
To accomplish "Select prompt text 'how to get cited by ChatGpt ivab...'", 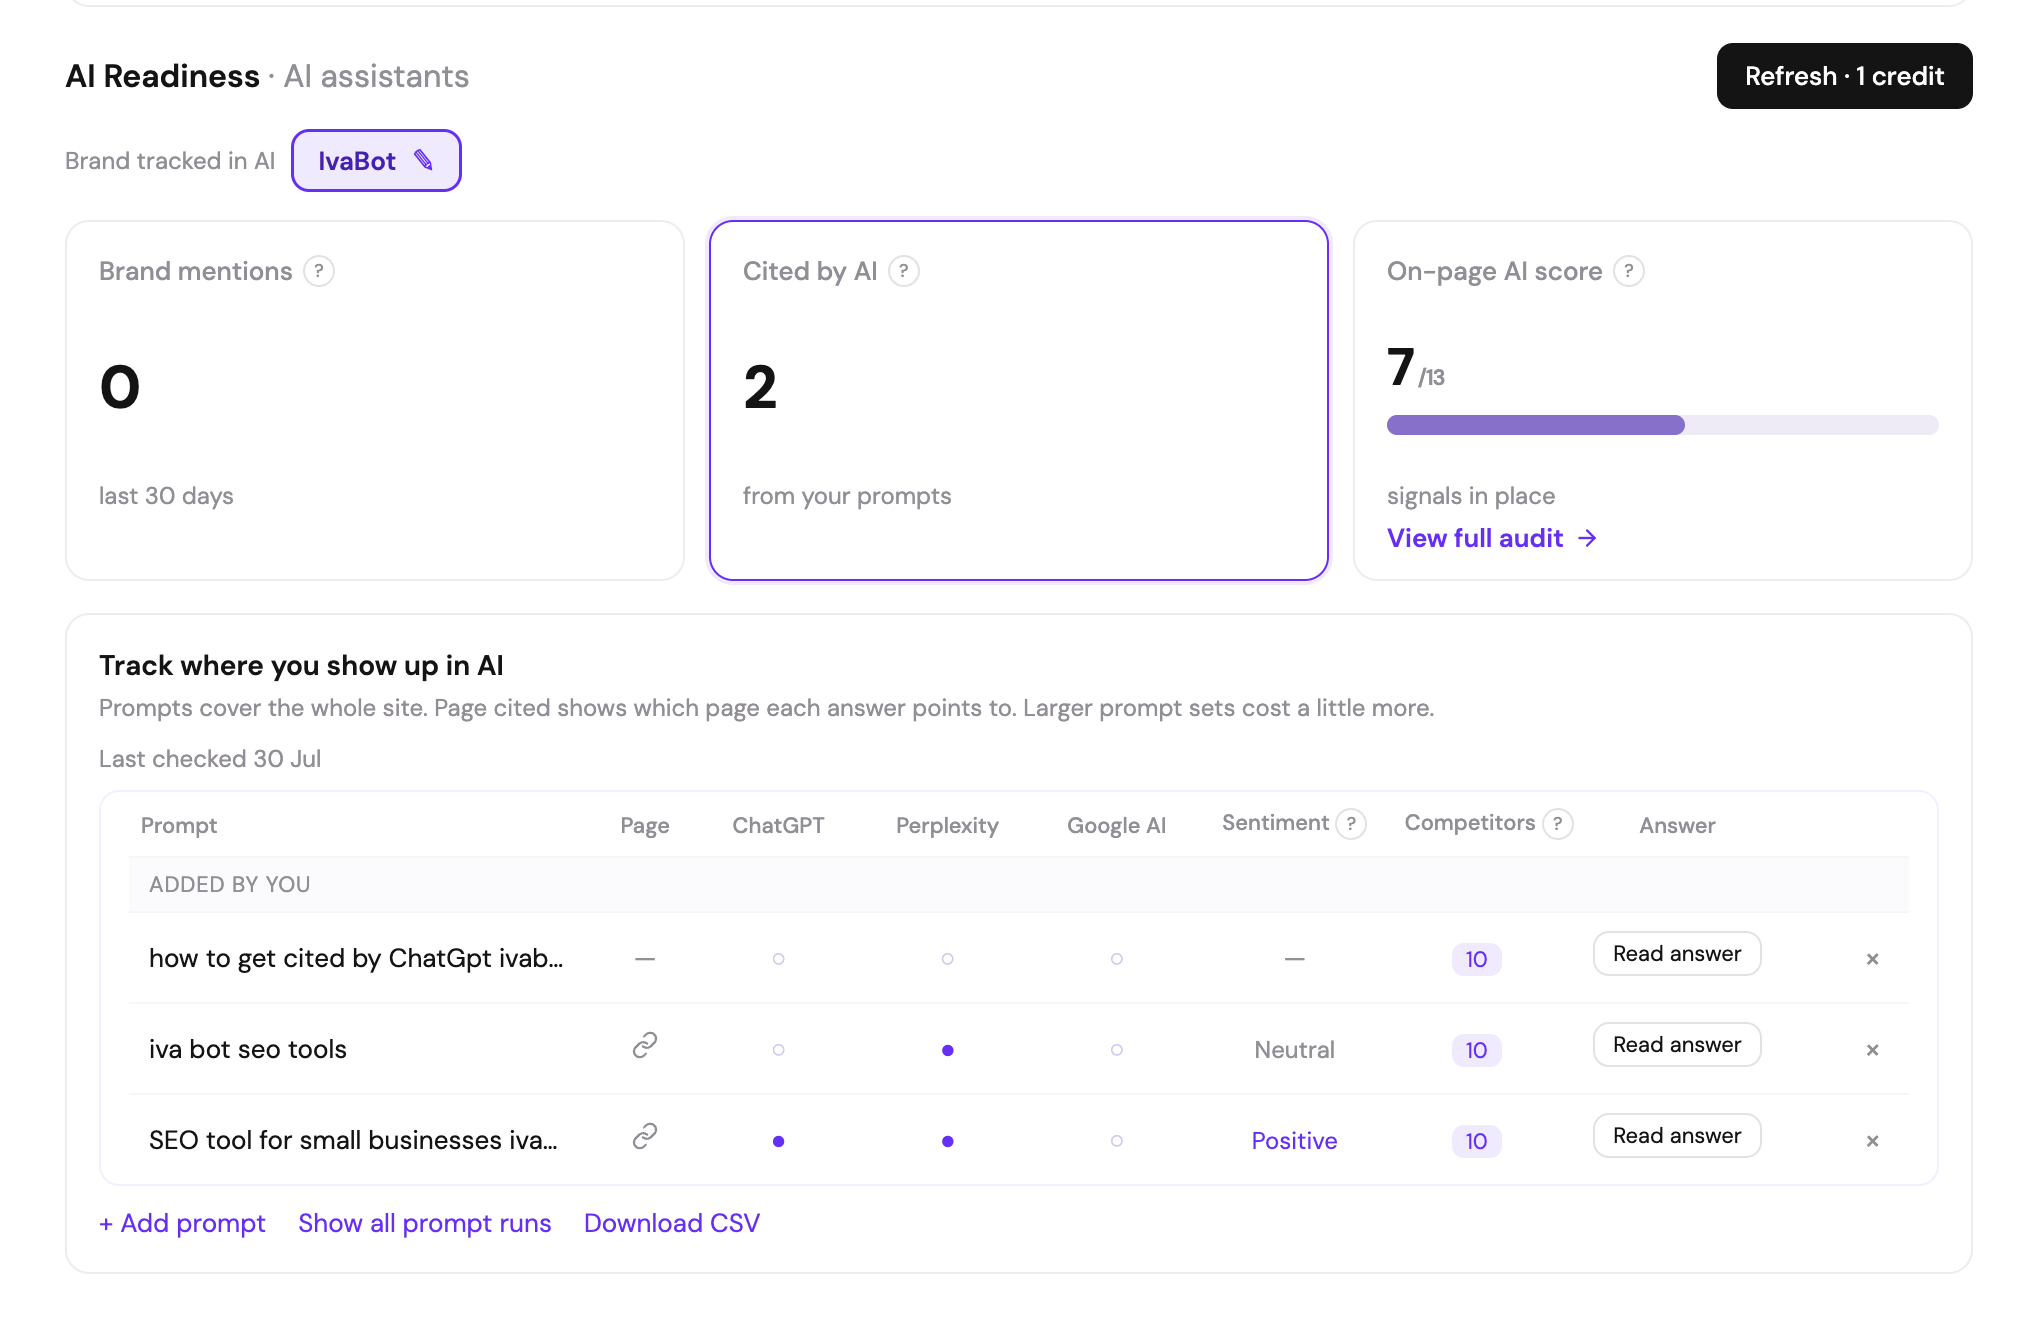I will pos(356,958).
